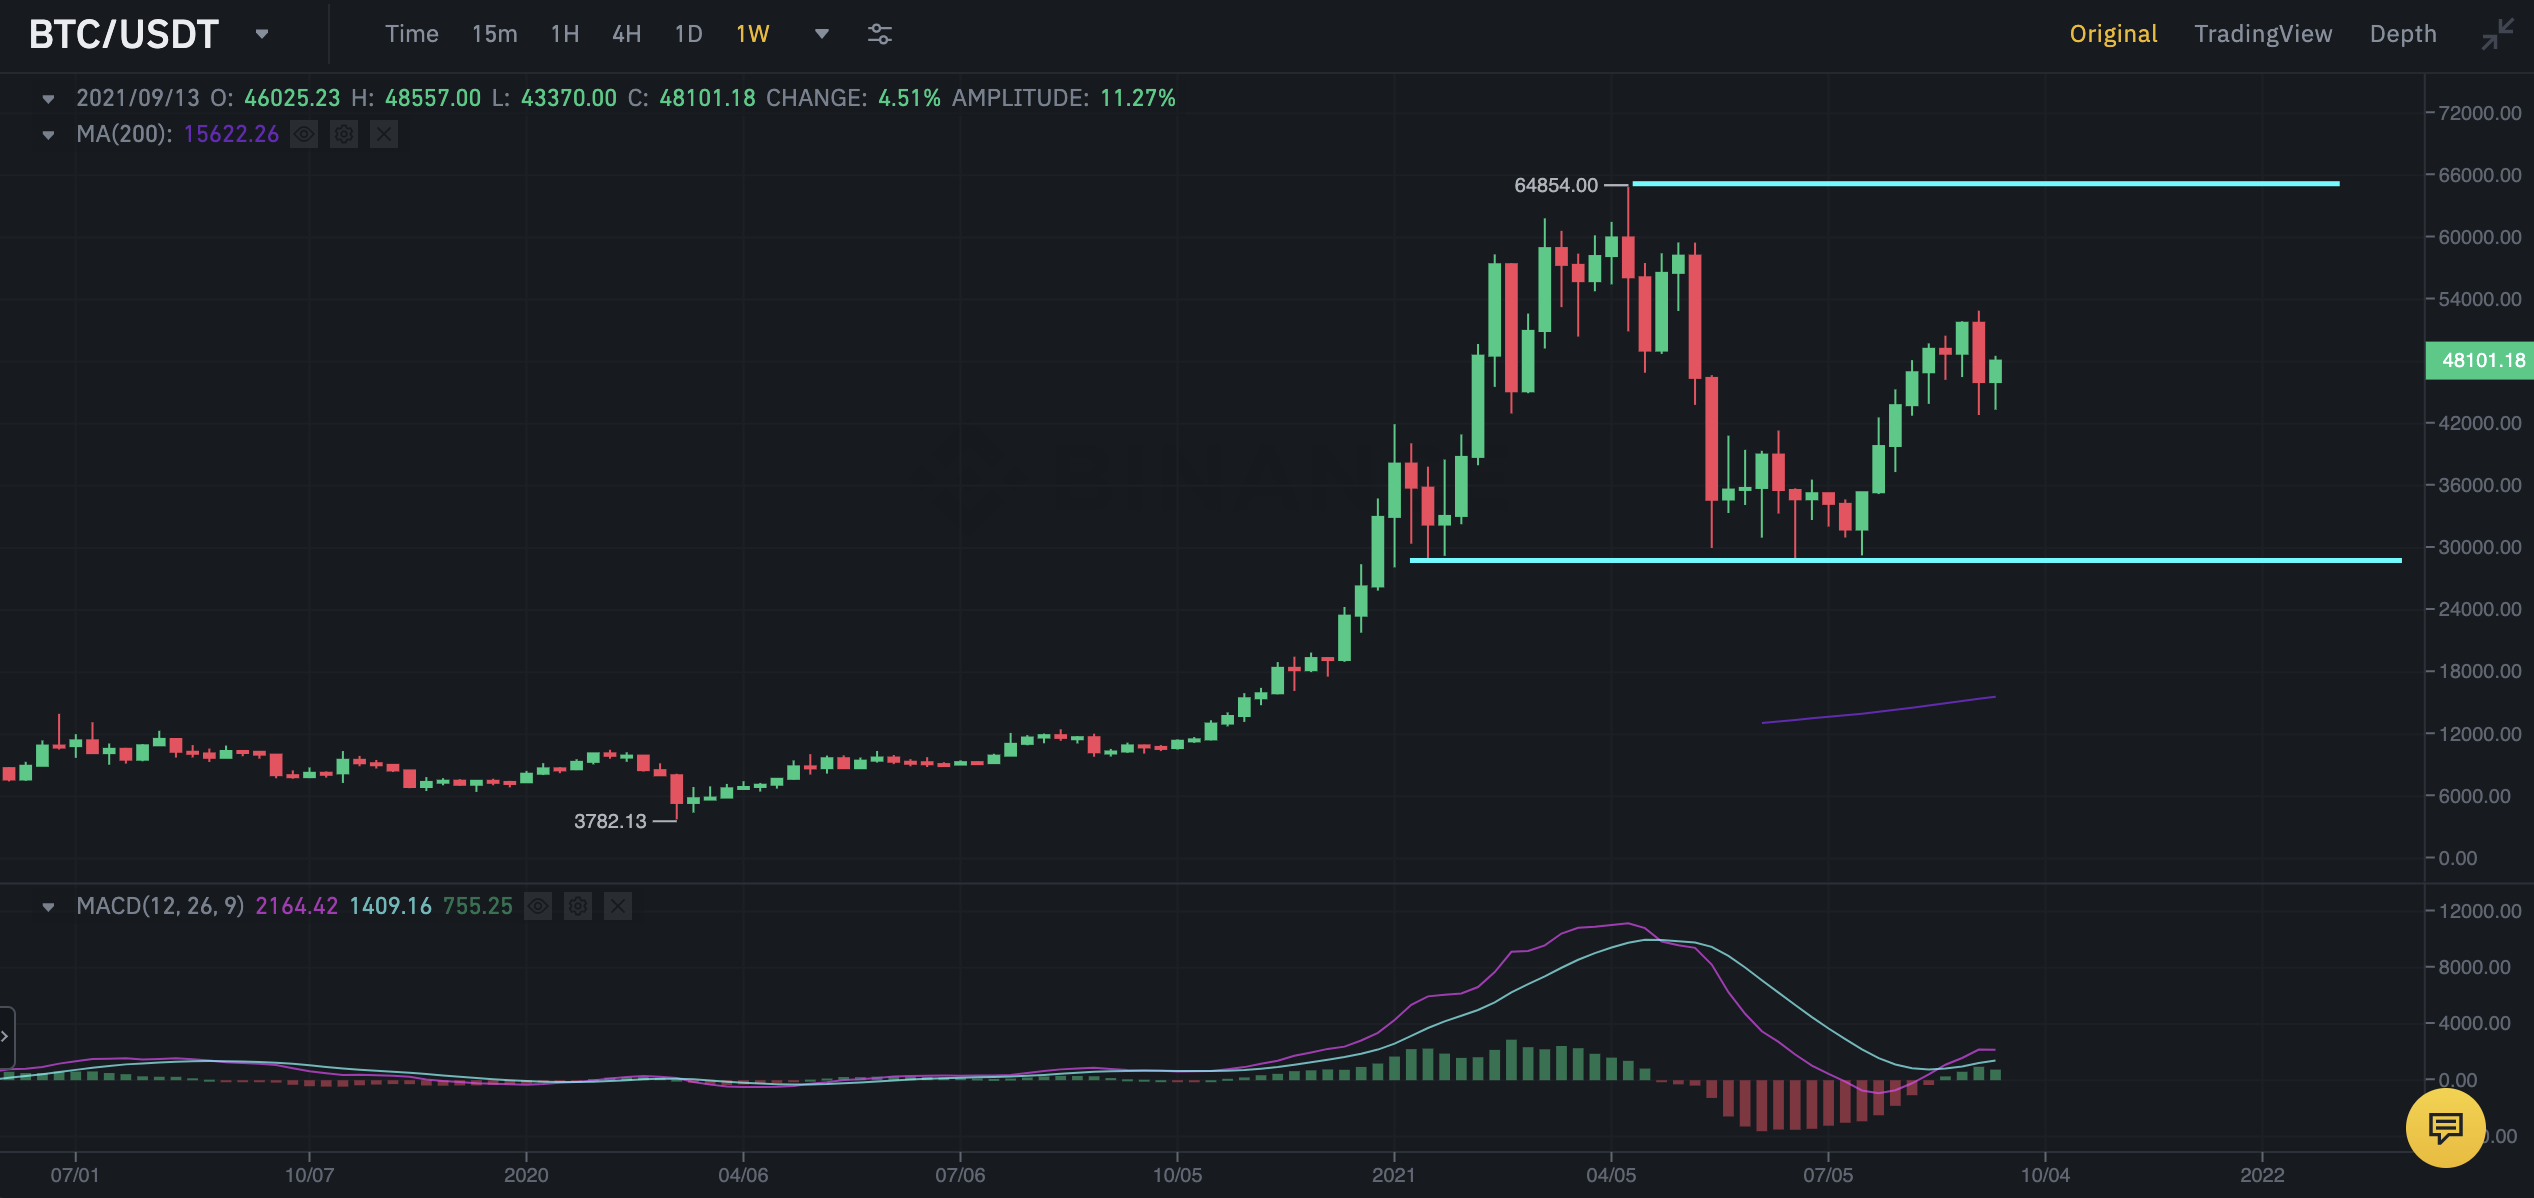Exit fullscreen with the collapse arrows icon
2534x1198 pixels.
(2497, 34)
